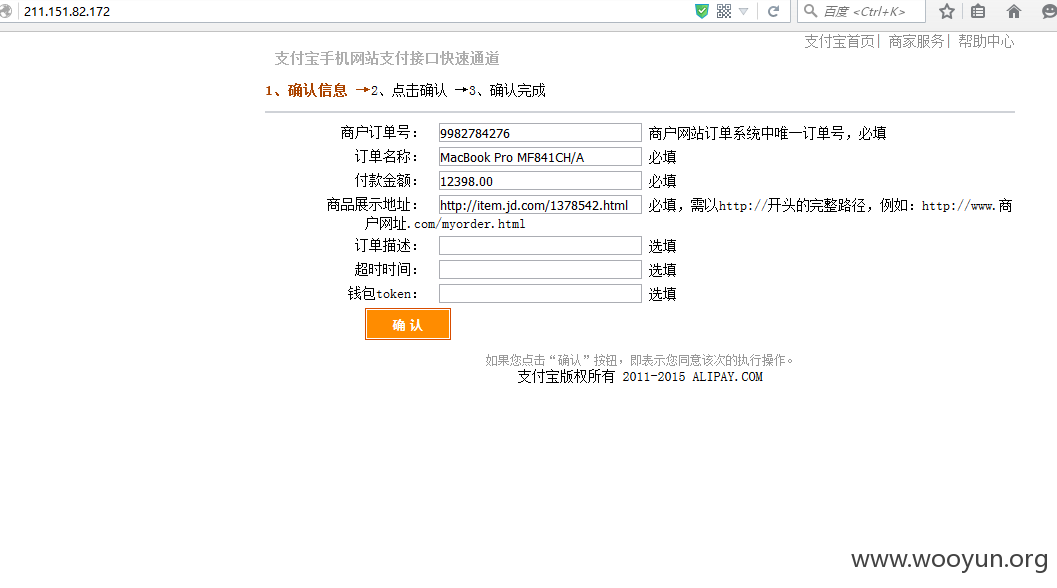
Task: Click the 超时时间 label
Action: 386,270
